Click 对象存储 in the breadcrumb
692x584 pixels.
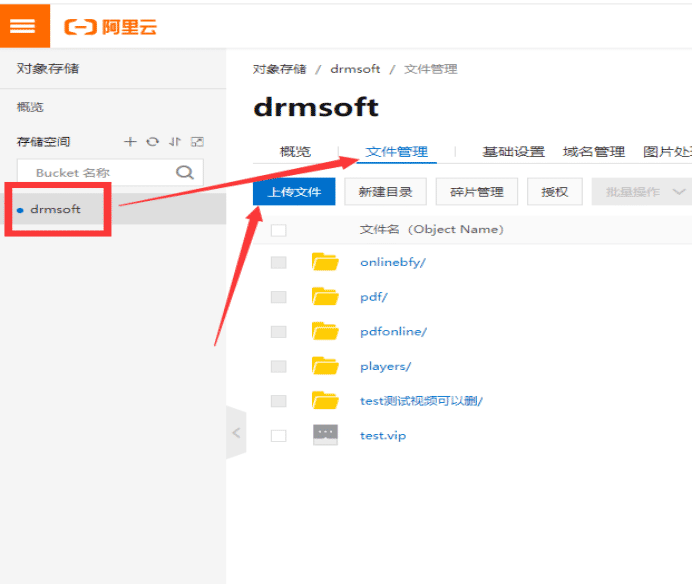(279, 69)
